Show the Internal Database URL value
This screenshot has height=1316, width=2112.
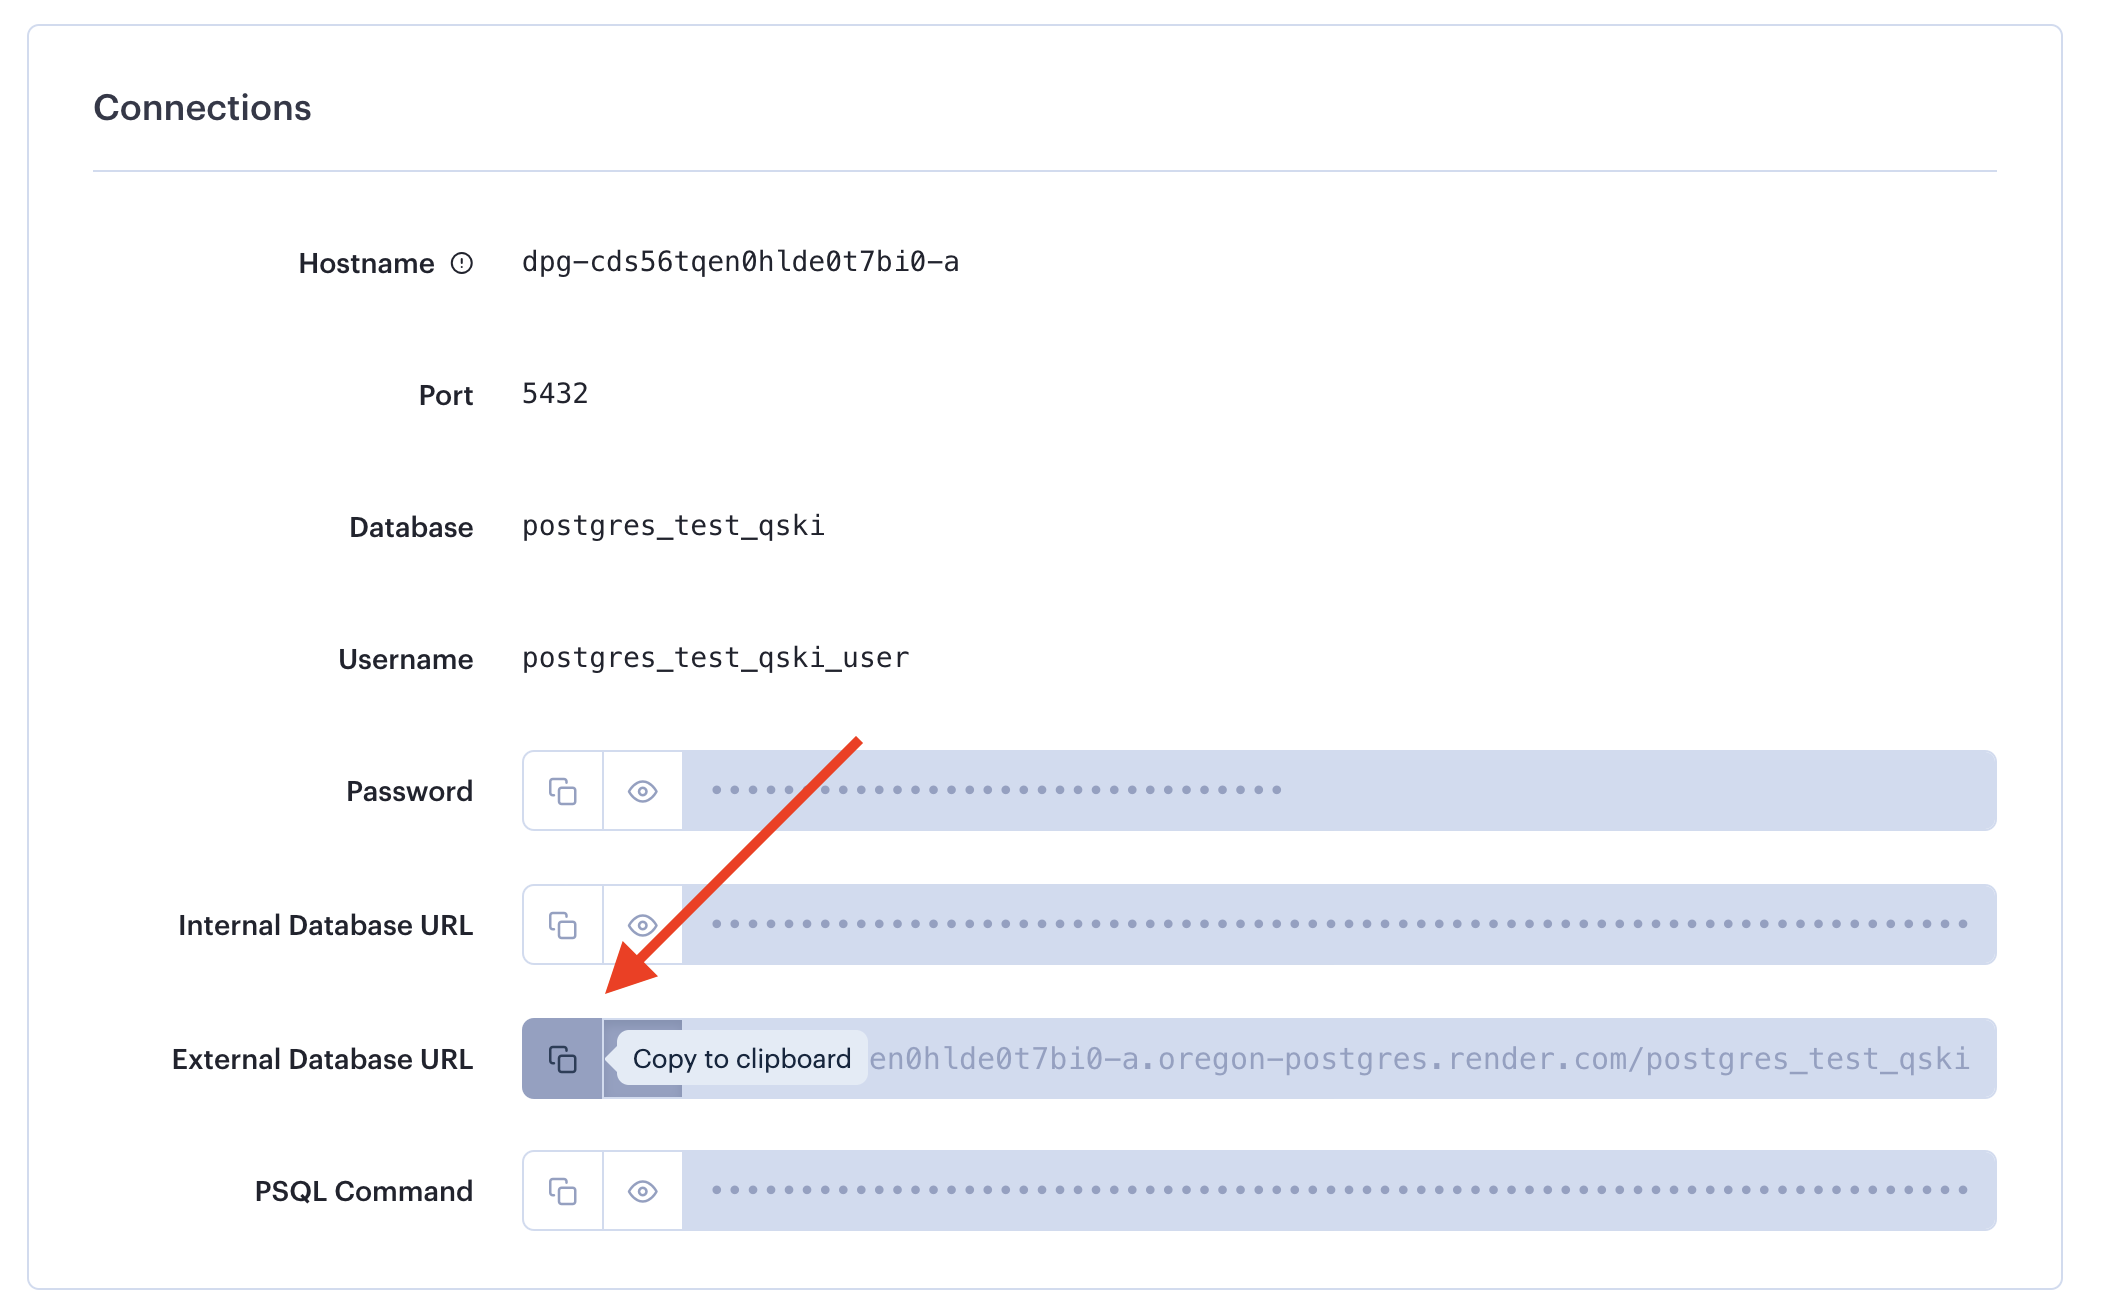(643, 925)
